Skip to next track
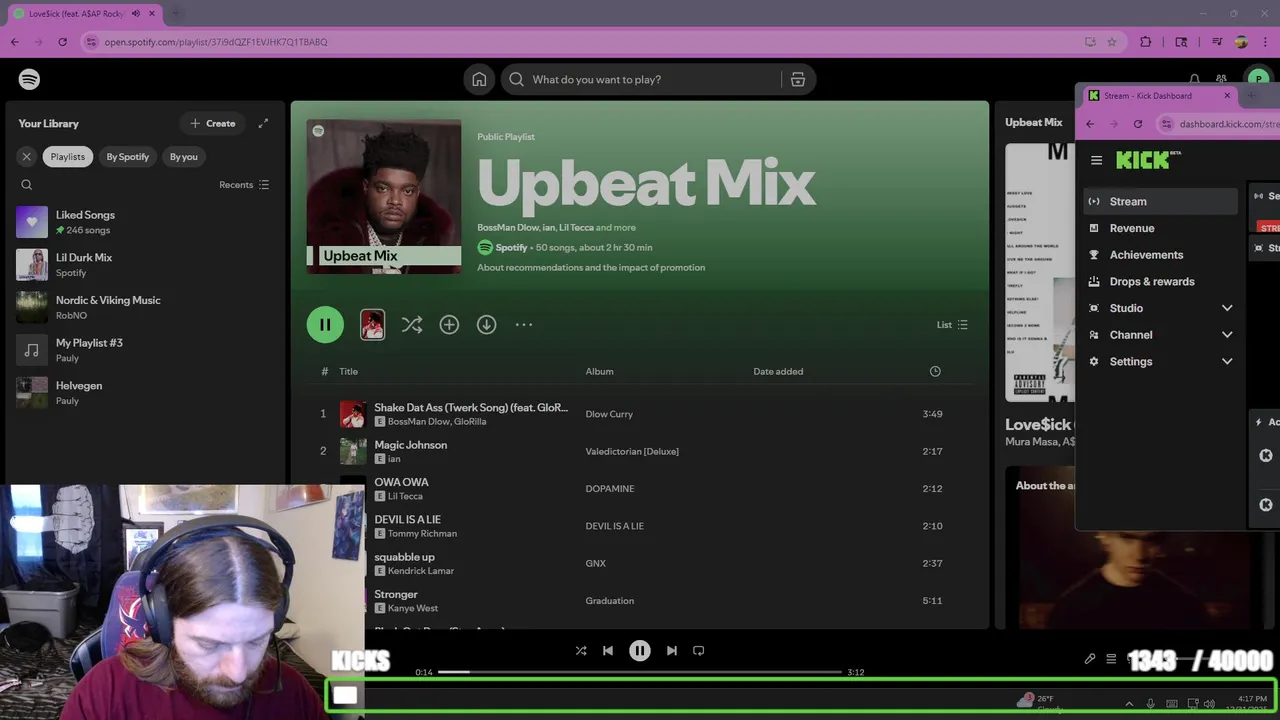The height and width of the screenshot is (720, 1280). pyautogui.click(x=672, y=650)
